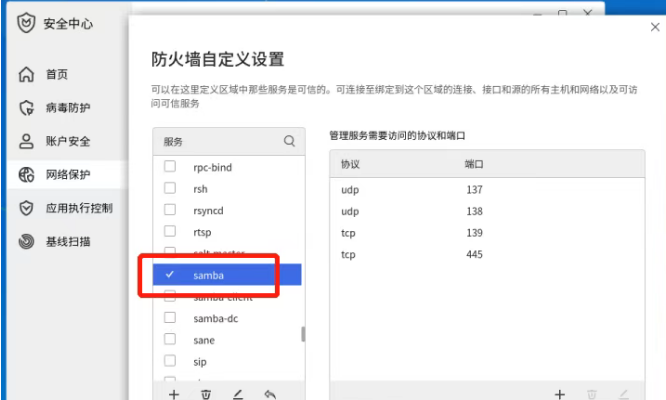Click the search icon in the services header

tap(289, 142)
